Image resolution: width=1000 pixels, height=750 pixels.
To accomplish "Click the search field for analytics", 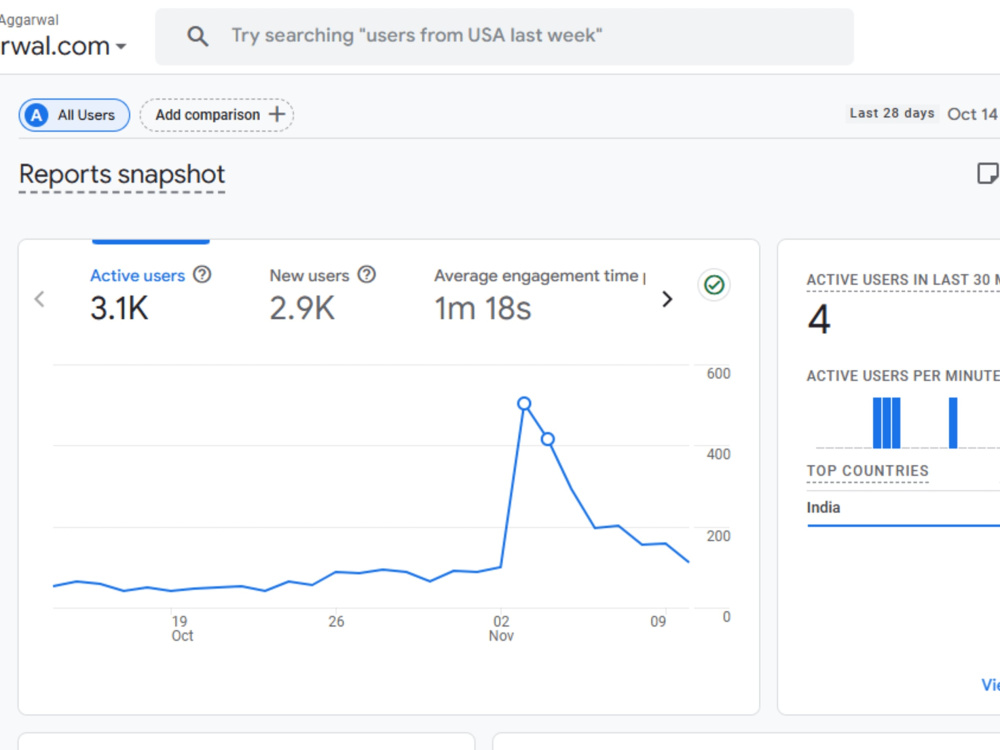I will (x=504, y=36).
